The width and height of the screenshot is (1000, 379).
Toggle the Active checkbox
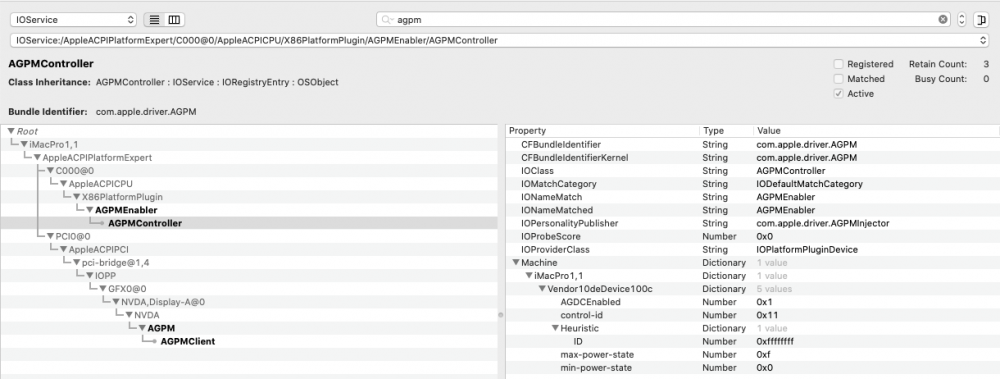point(839,94)
